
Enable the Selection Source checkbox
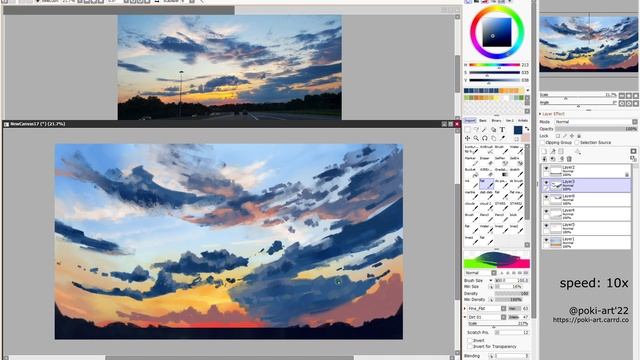577,142
